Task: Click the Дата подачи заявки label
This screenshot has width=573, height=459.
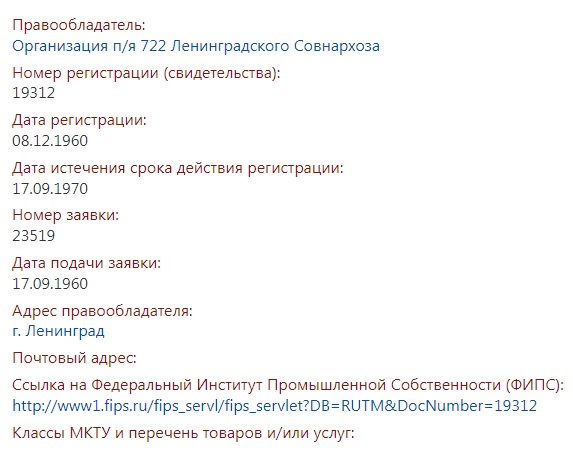Action: click(x=87, y=263)
